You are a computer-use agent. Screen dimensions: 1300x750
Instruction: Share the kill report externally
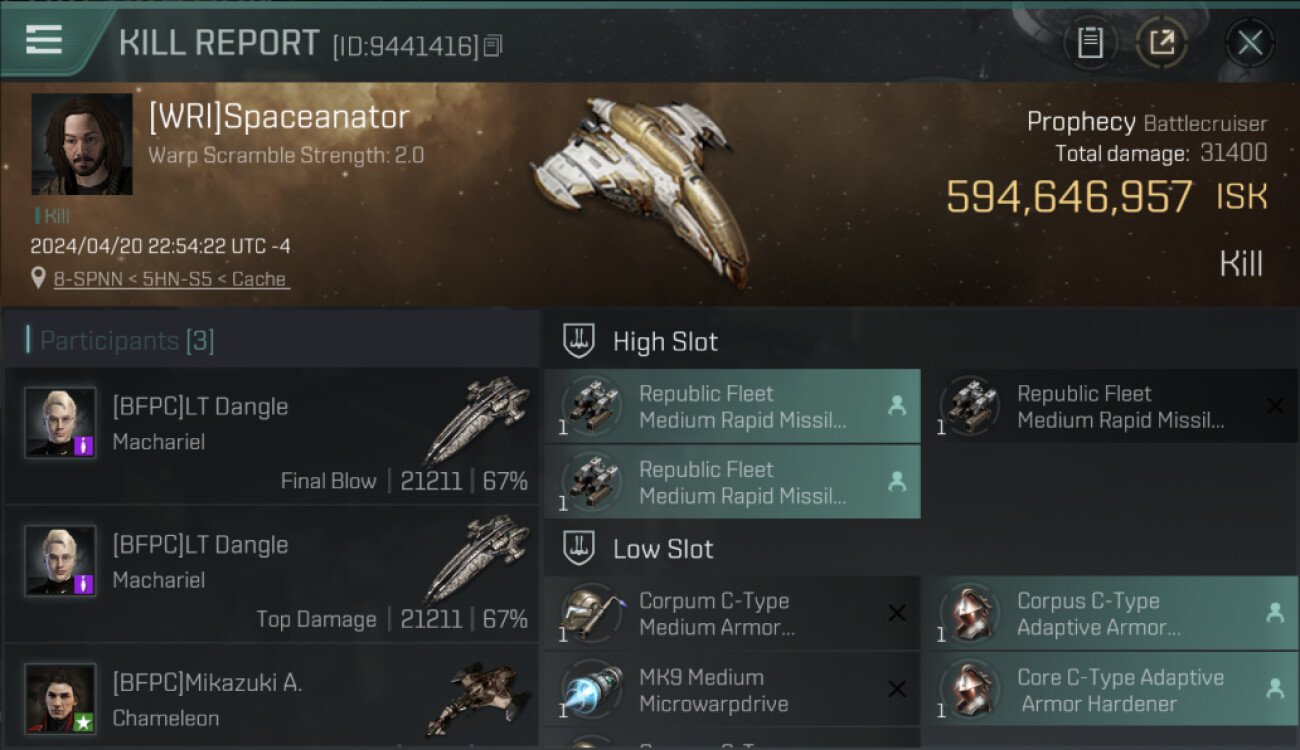[x=1162, y=42]
